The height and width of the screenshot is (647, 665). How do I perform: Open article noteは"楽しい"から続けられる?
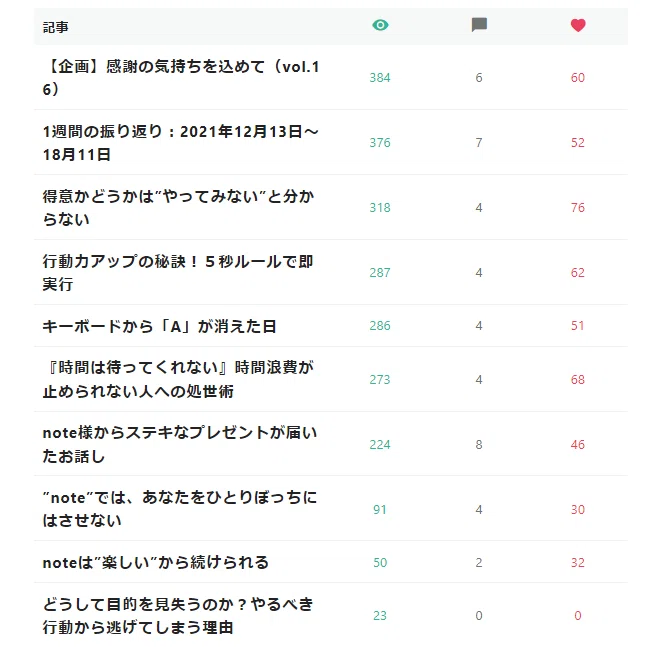click(156, 563)
